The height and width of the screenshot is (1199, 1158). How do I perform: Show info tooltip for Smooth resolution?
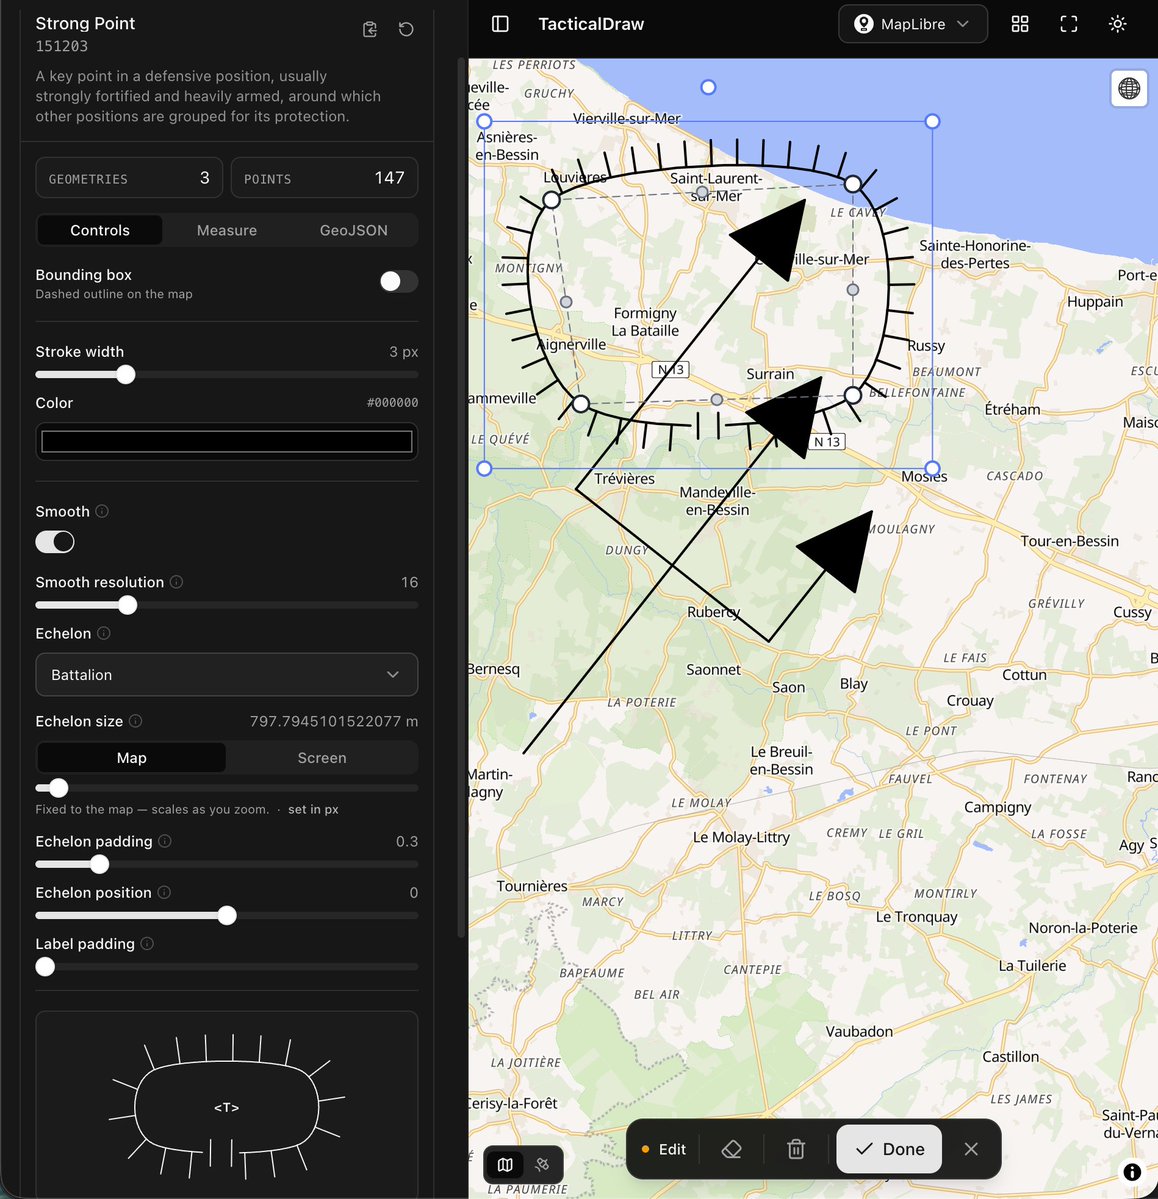point(176,582)
